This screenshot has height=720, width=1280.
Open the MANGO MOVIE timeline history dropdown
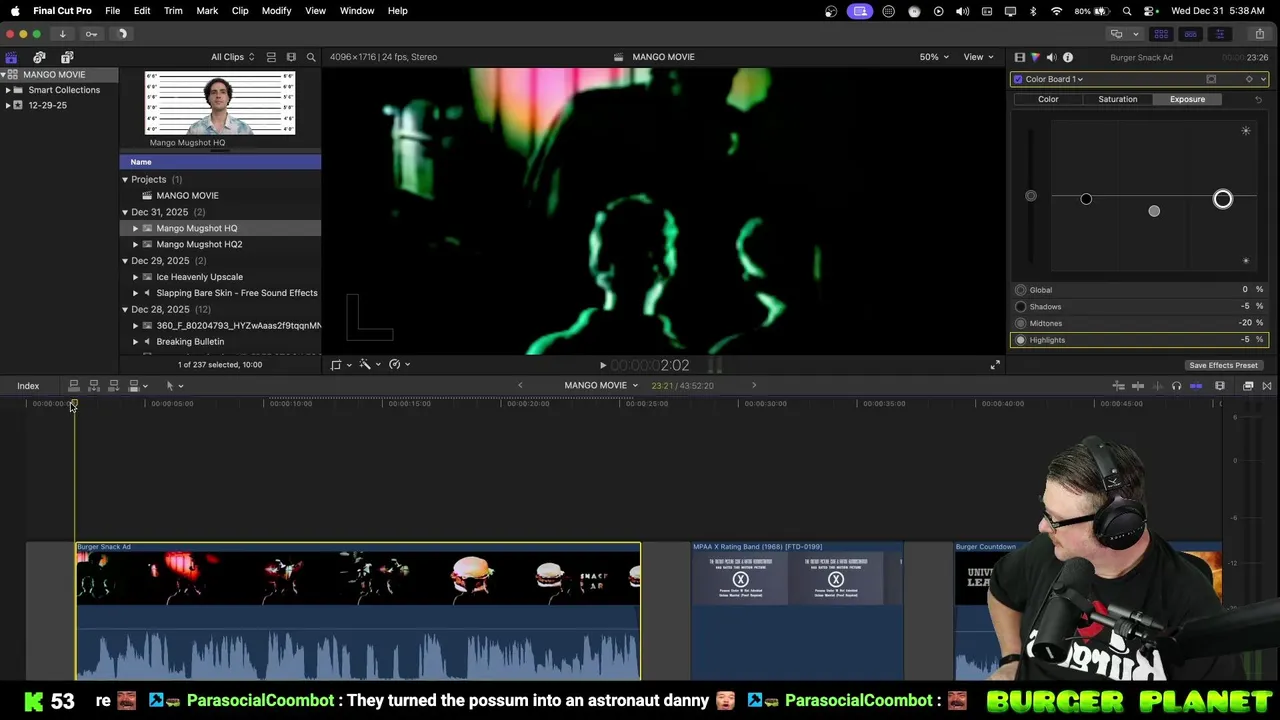point(601,386)
